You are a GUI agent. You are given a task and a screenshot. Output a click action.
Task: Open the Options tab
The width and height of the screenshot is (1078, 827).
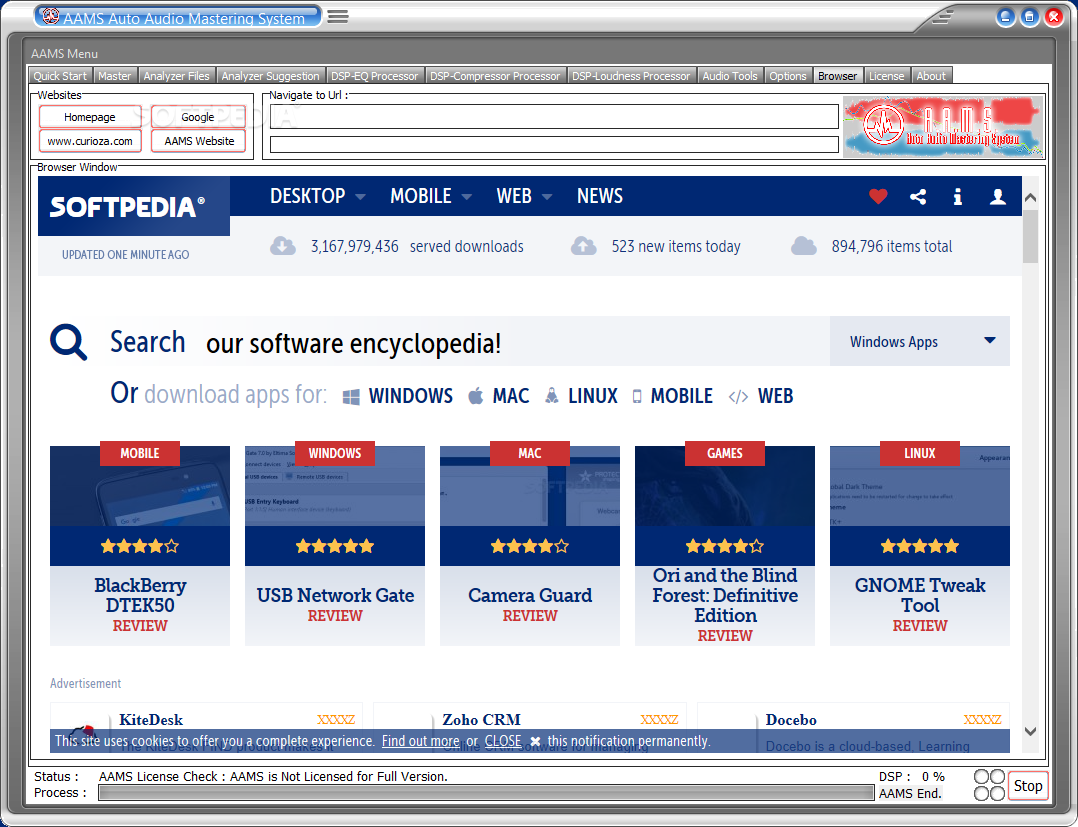coord(788,76)
